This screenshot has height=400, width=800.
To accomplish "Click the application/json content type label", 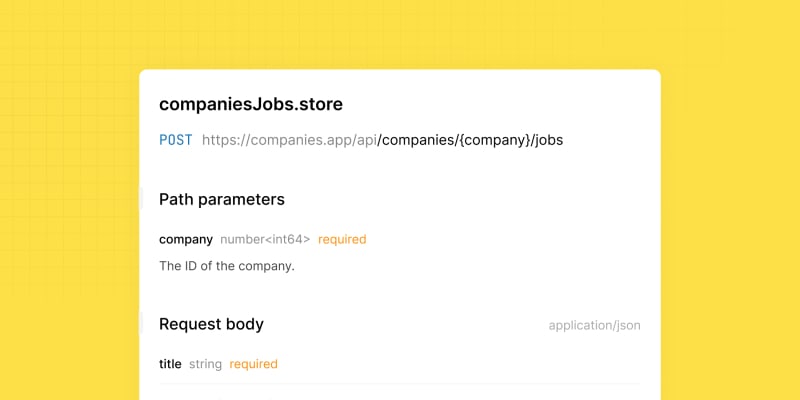I will pyautogui.click(x=594, y=325).
